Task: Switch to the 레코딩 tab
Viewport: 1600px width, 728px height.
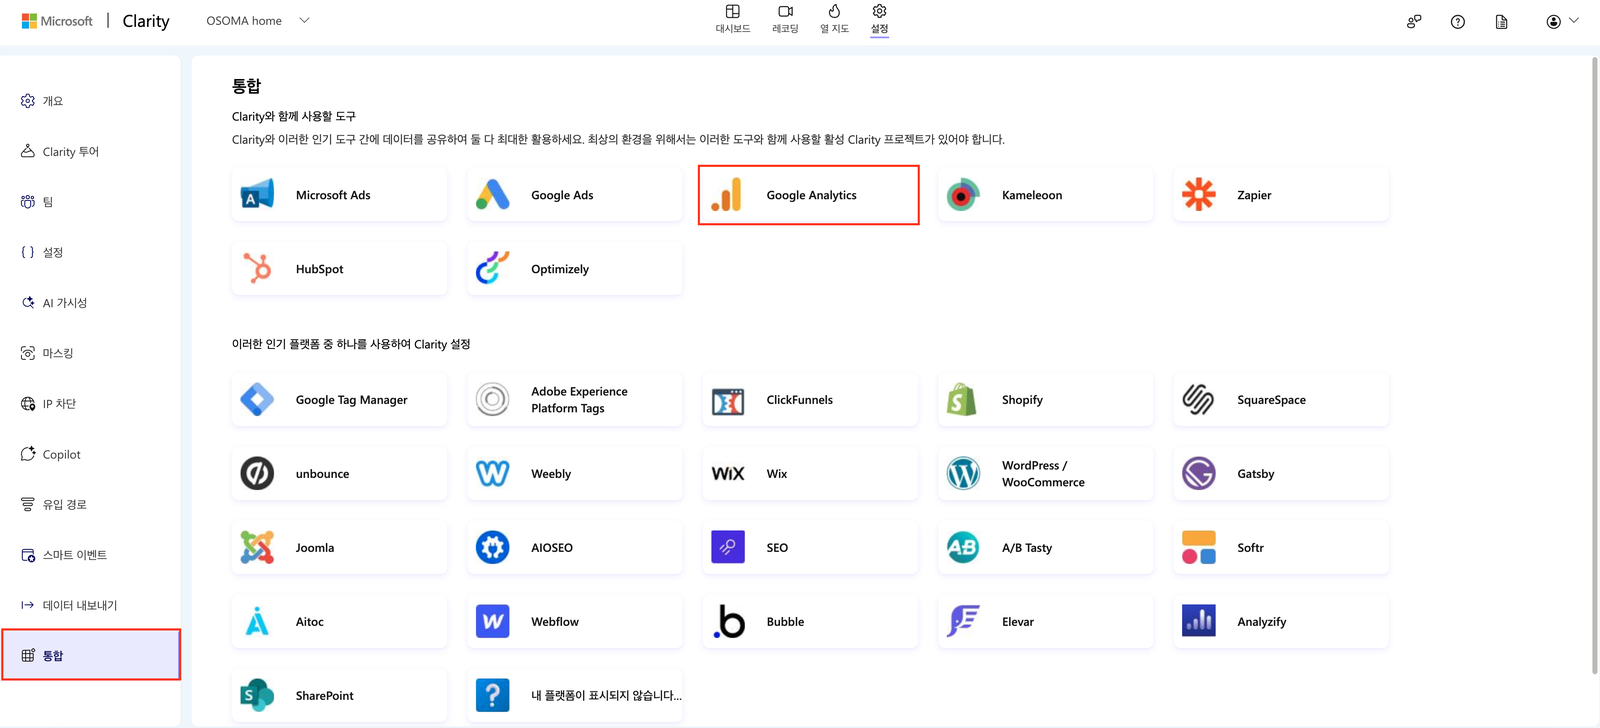Action: pos(785,19)
